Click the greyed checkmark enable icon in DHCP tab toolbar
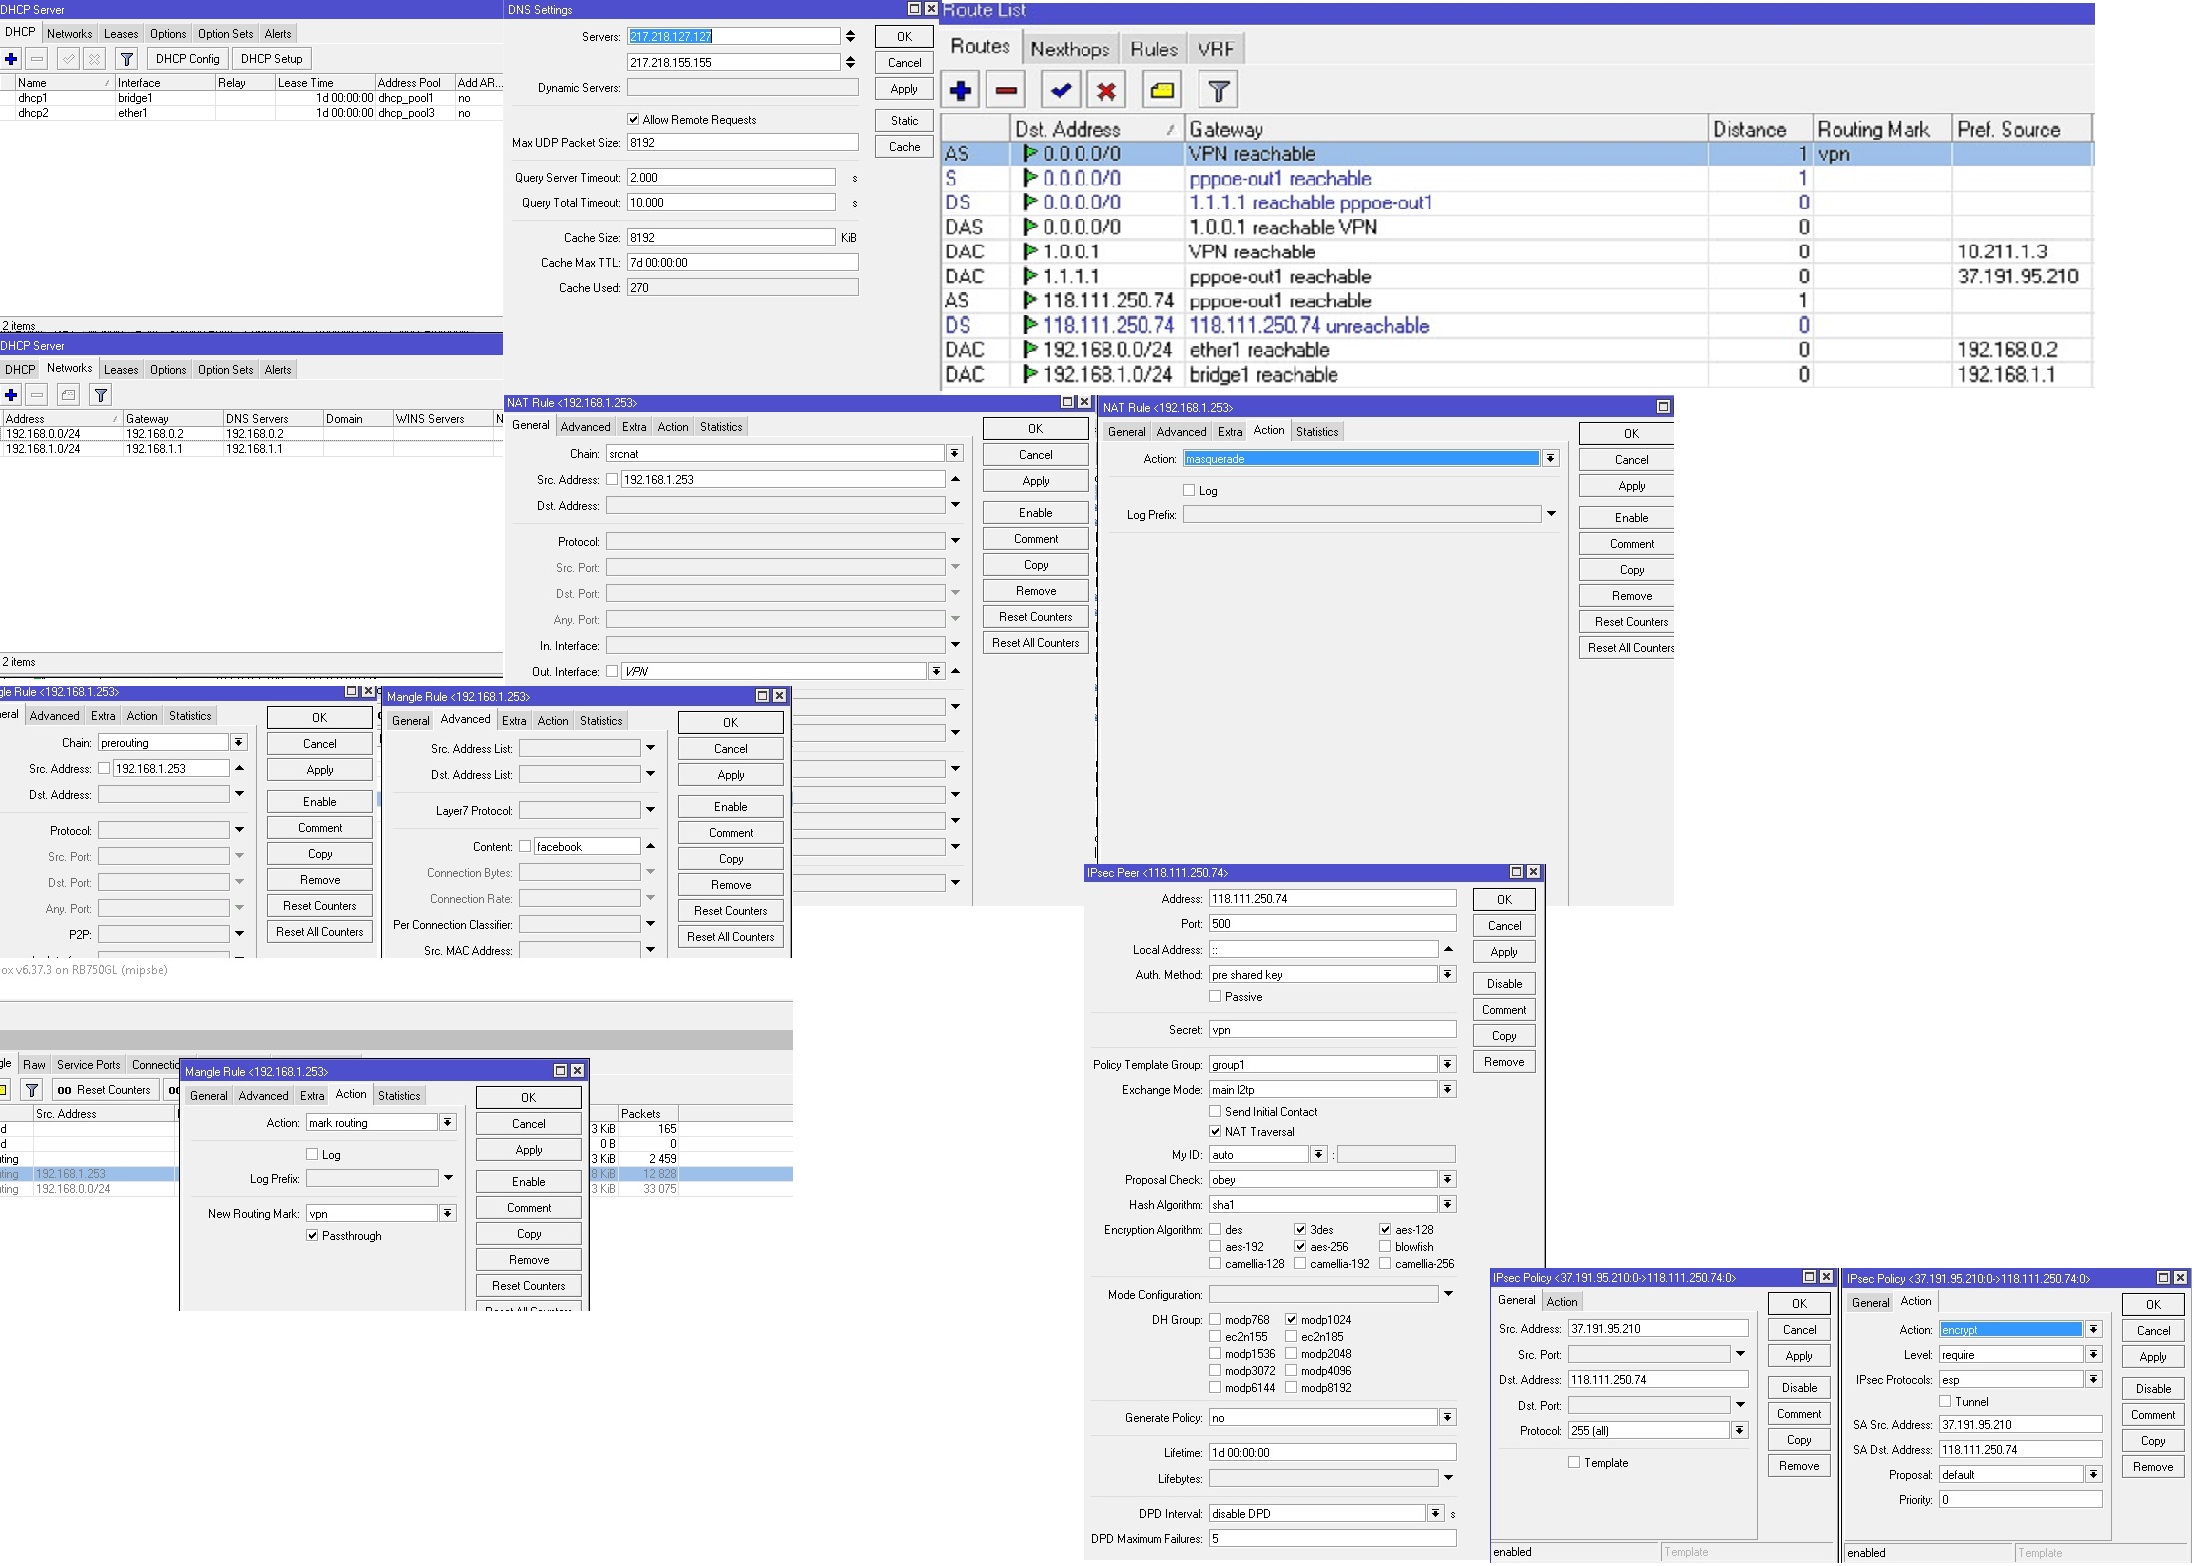2194x1566 pixels. coord(69,59)
